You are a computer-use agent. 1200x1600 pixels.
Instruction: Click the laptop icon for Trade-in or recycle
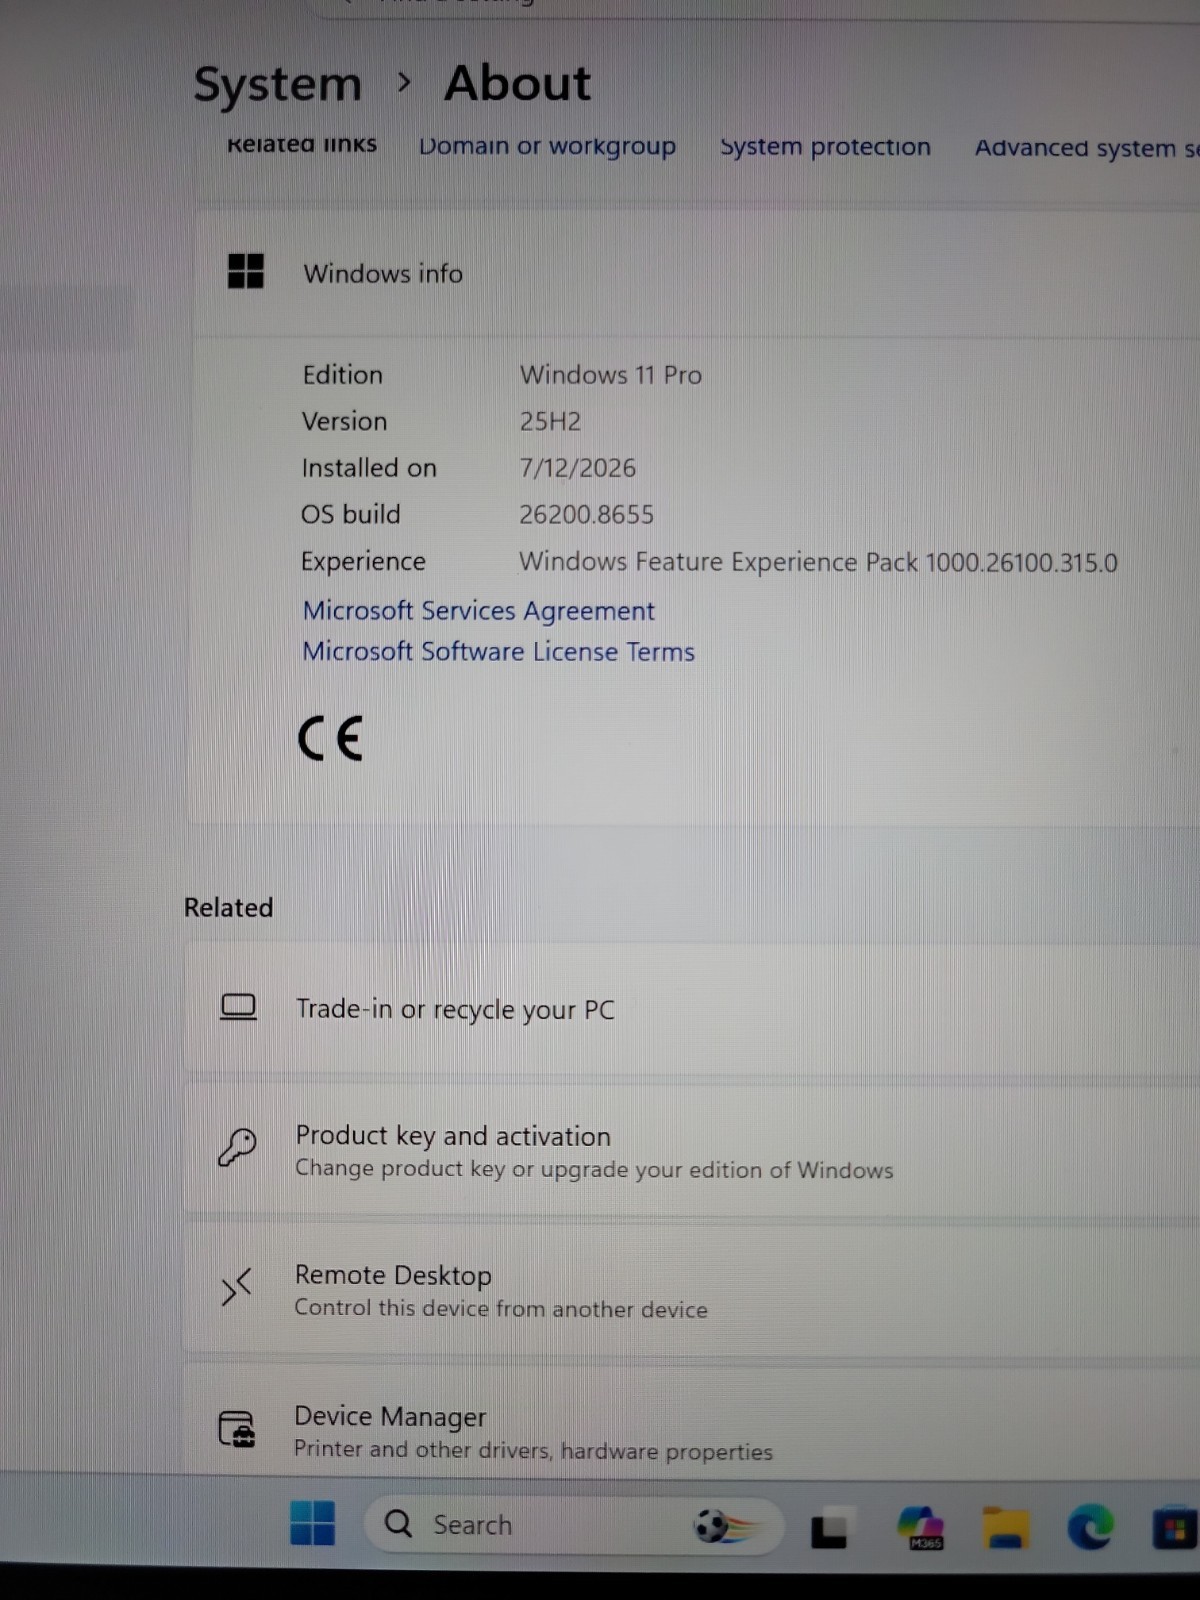238,1007
